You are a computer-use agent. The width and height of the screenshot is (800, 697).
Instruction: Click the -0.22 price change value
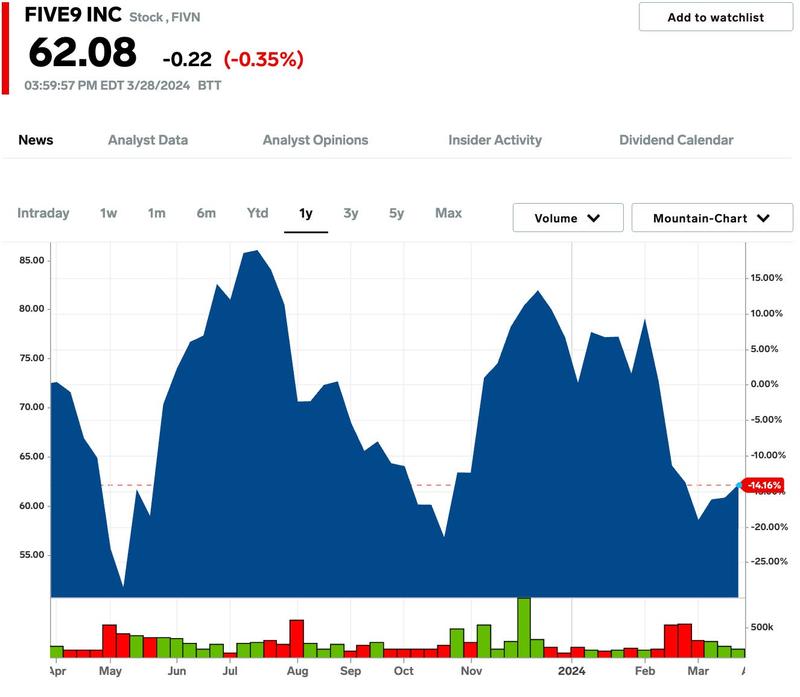[187, 59]
